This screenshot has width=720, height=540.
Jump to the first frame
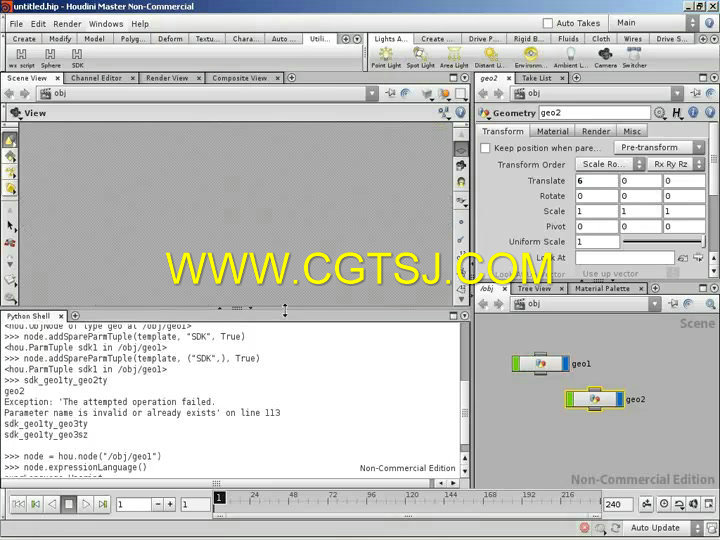tap(18, 504)
